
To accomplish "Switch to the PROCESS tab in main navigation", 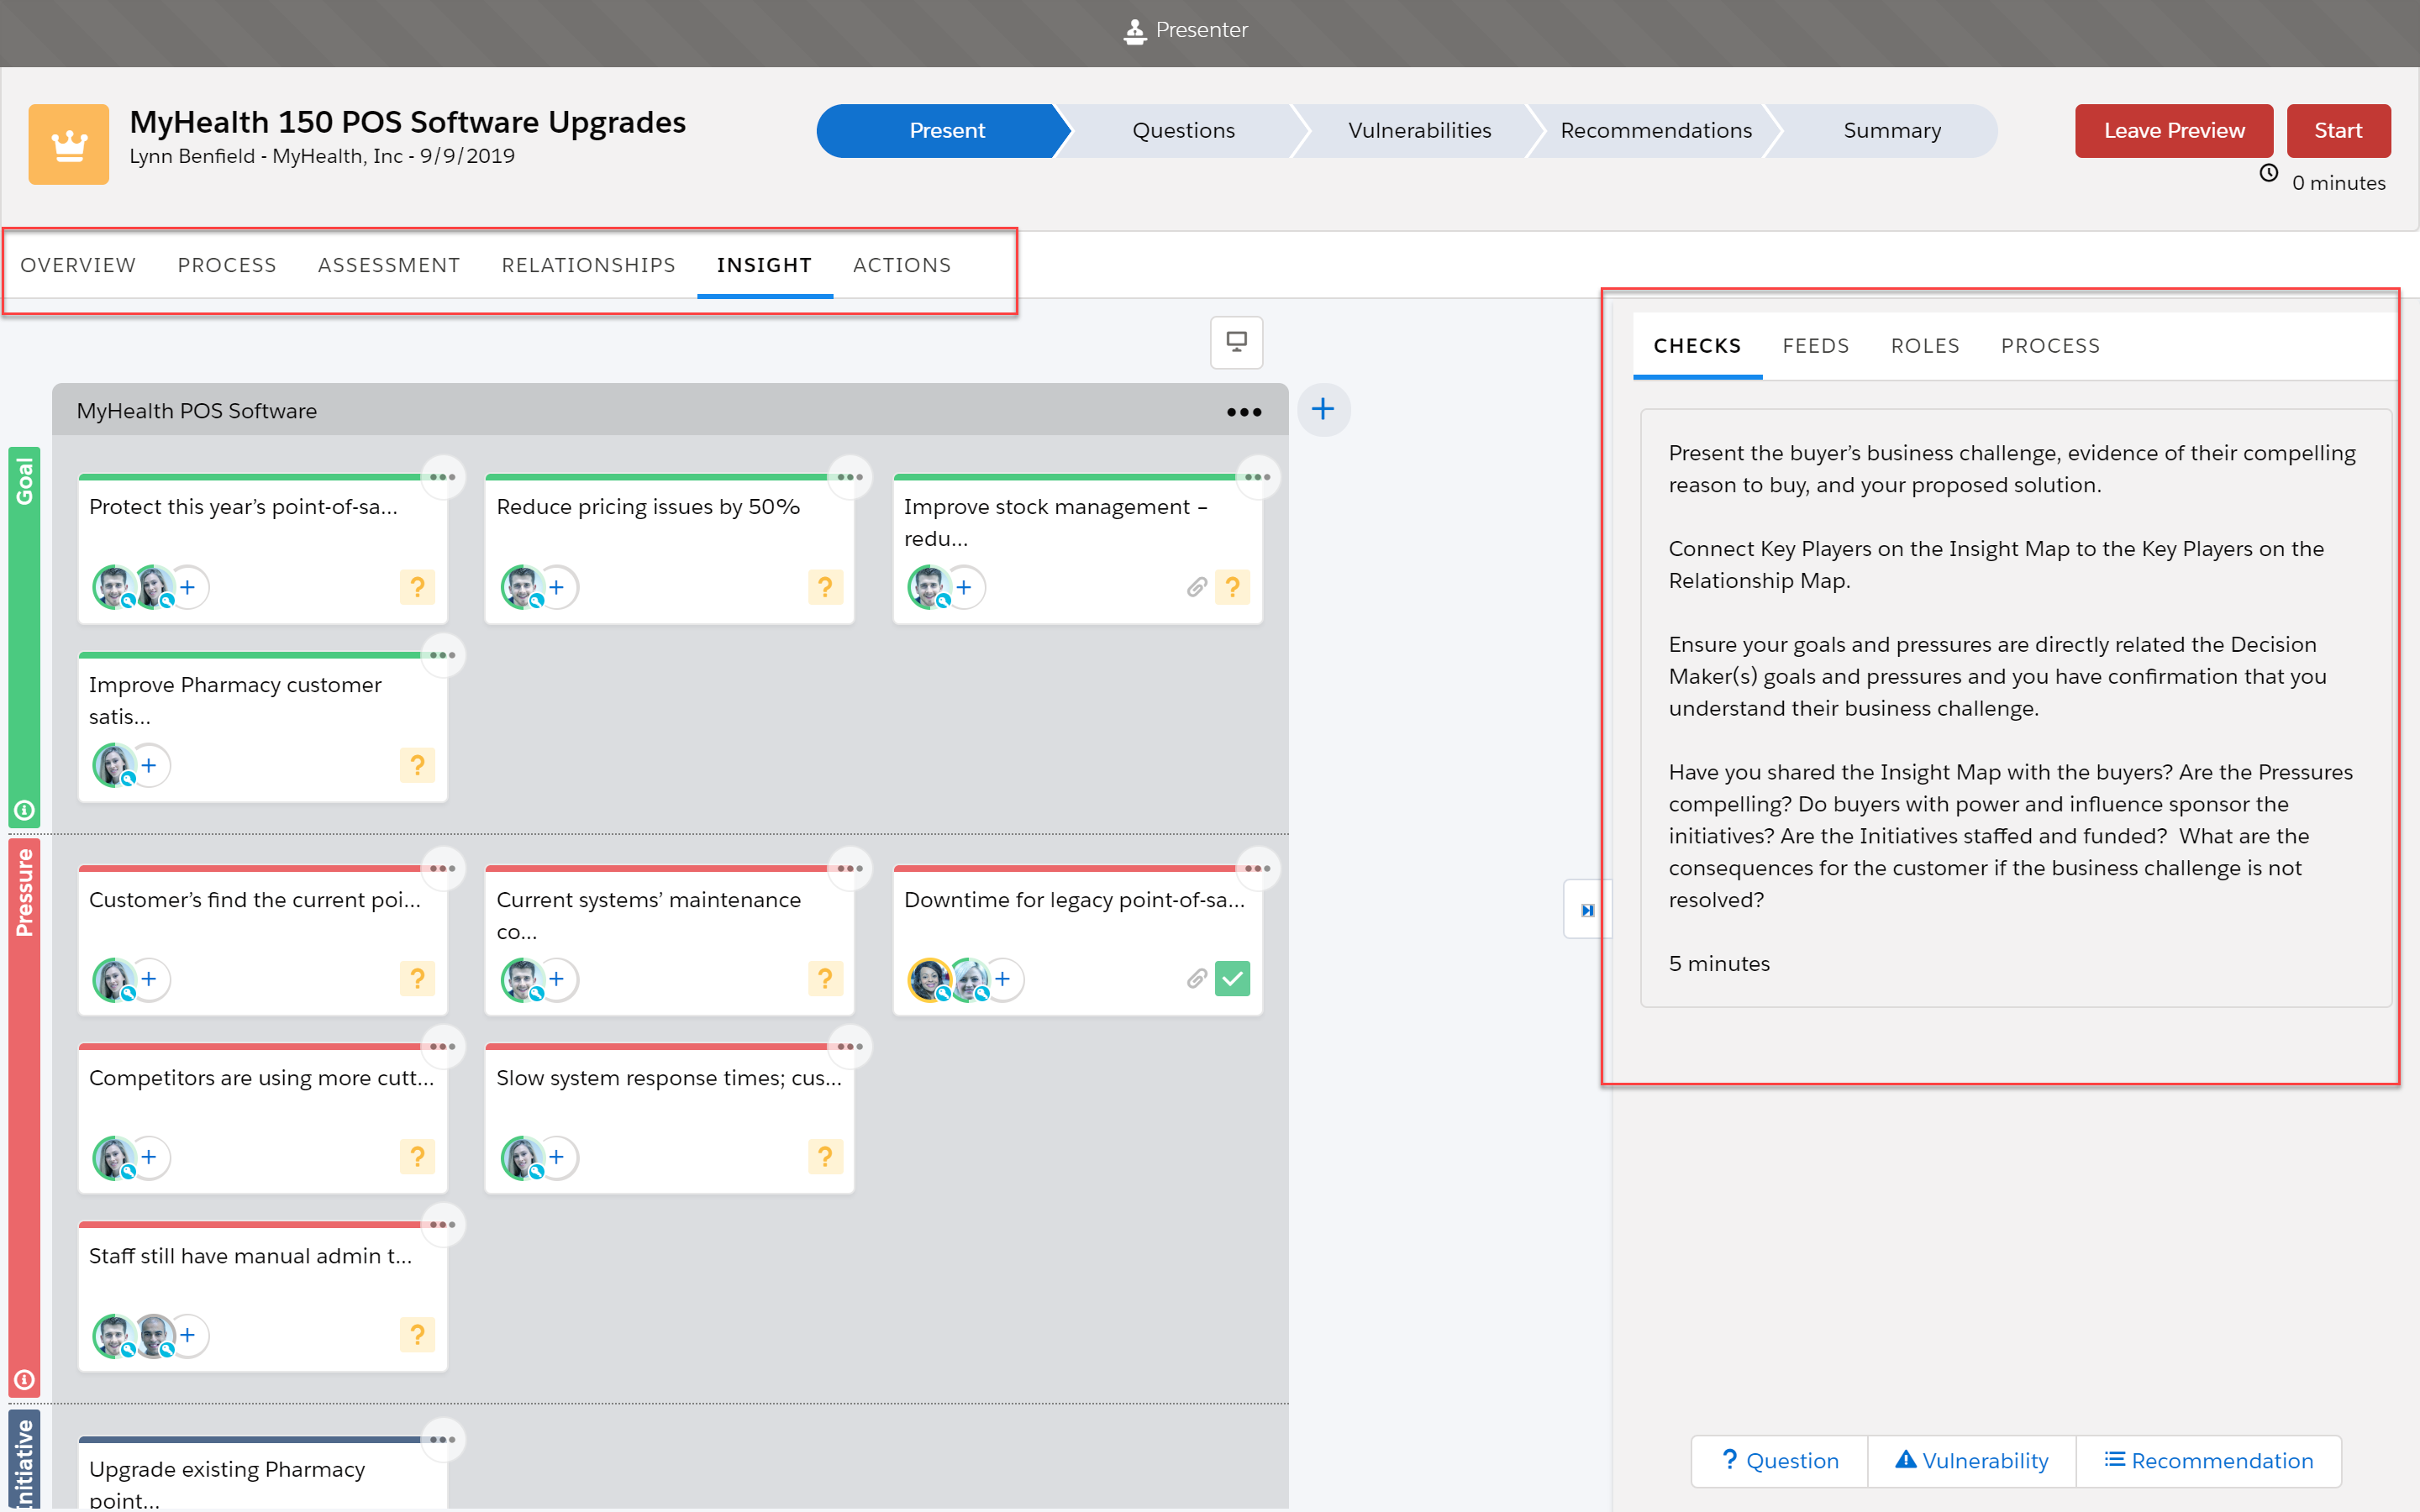I will click(x=227, y=265).
